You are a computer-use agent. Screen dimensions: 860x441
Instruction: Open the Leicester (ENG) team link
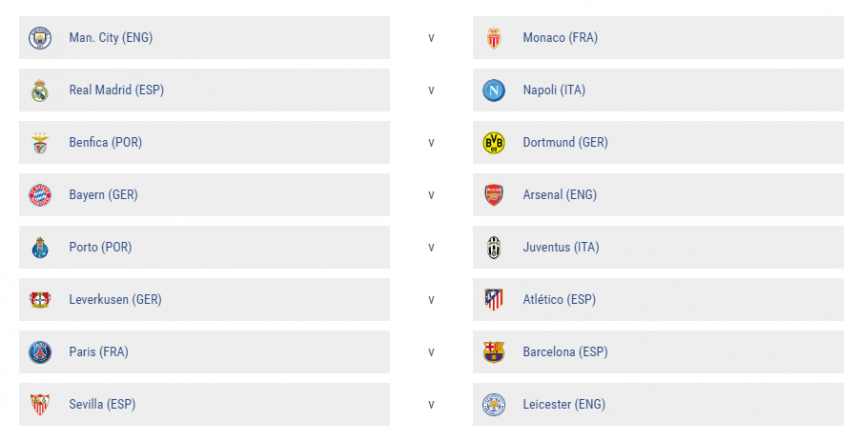tap(563, 404)
